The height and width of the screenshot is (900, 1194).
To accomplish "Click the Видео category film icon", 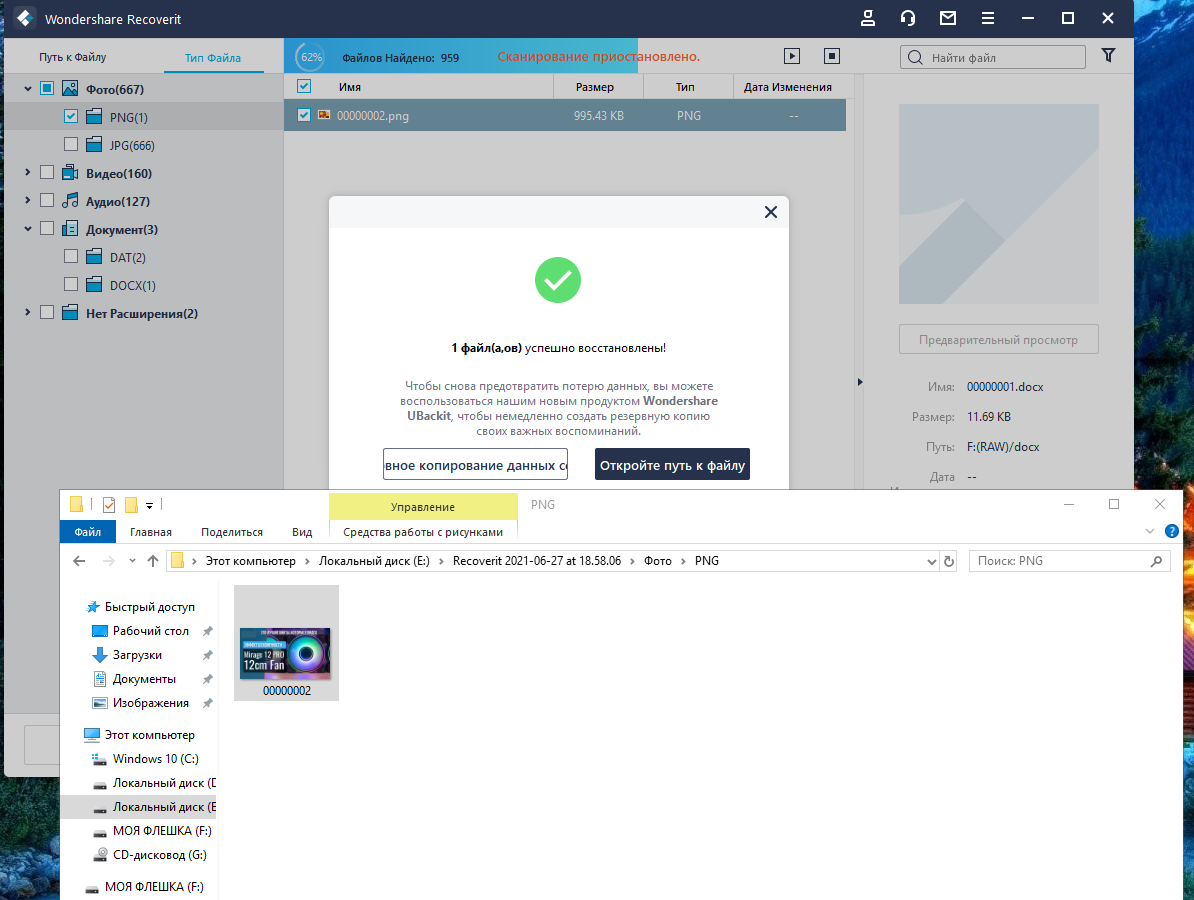I will tap(70, 173).
